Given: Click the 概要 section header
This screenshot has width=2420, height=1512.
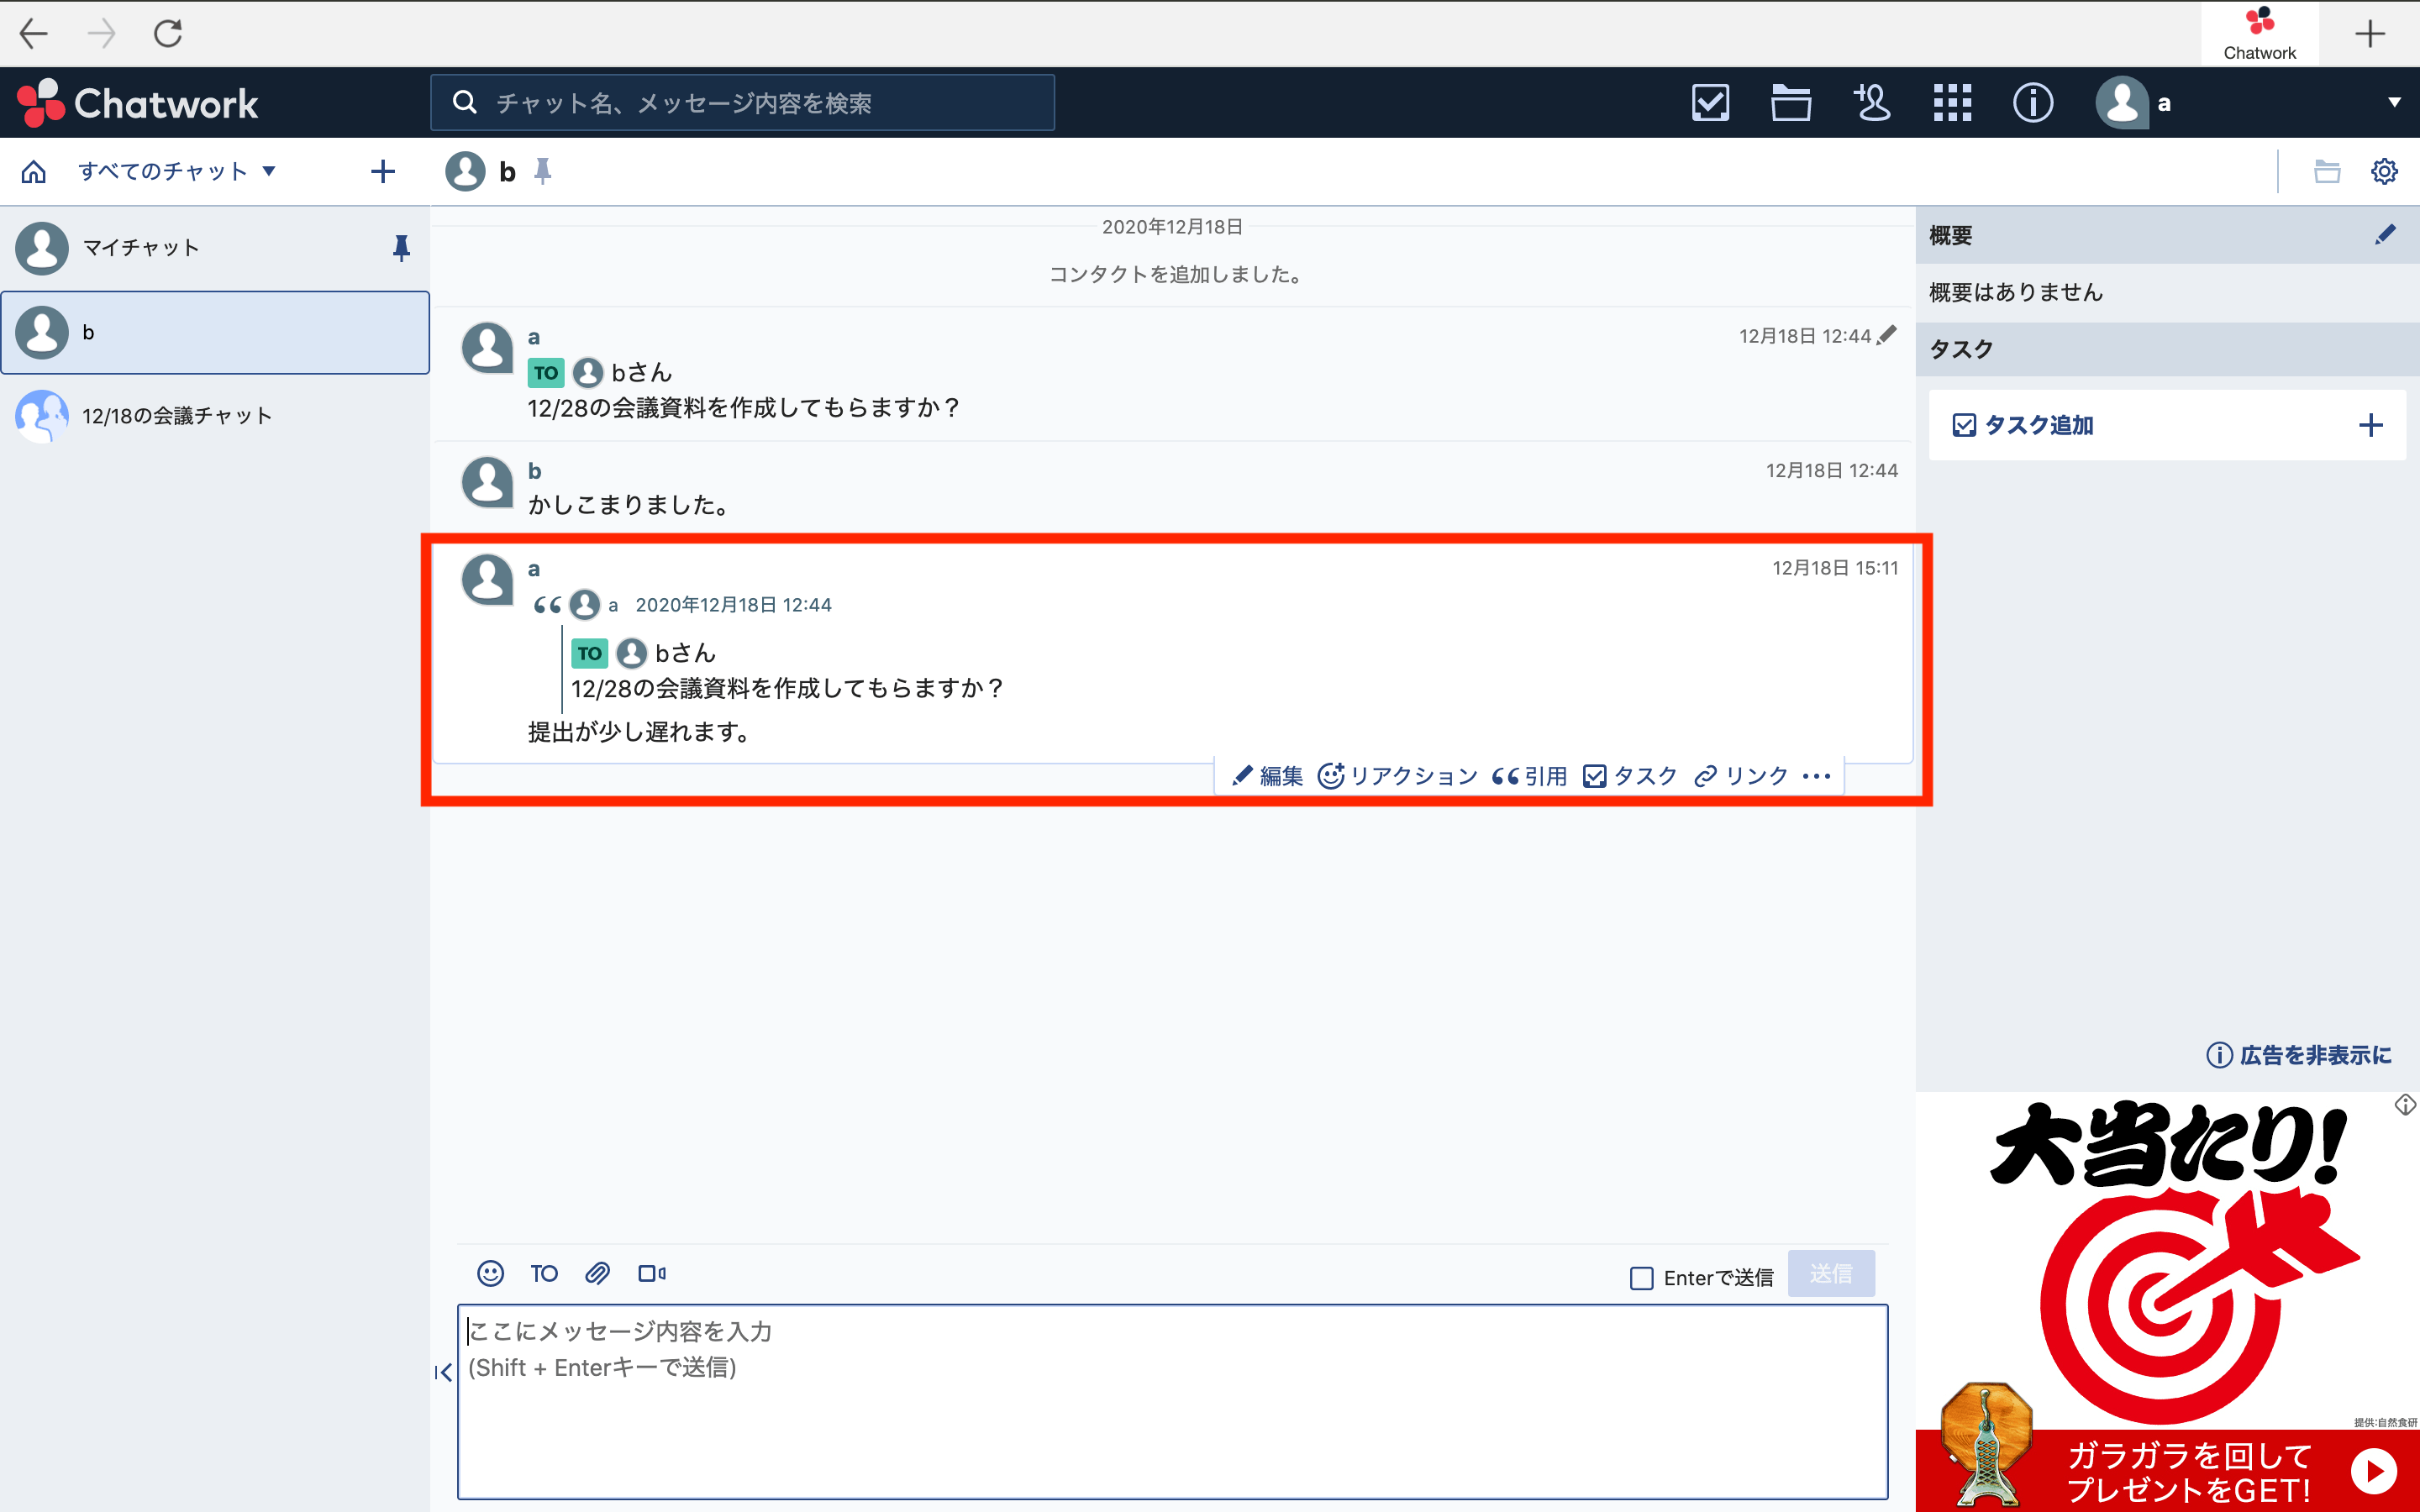Looking at the screenshot, I should pyautogui.click(x=2167, y=235).
